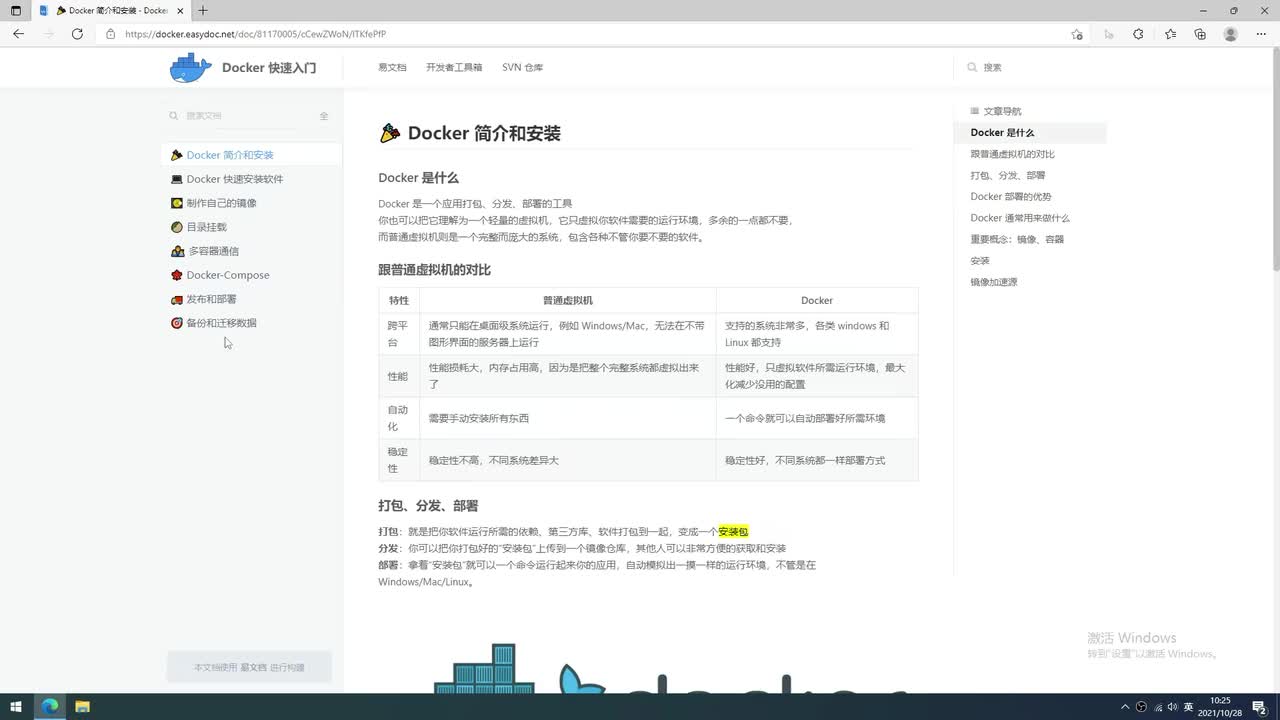1280x720 pixels.
Task: Toggle collapse-all icon beside sidebar search
Action: [x=324, y=116]
